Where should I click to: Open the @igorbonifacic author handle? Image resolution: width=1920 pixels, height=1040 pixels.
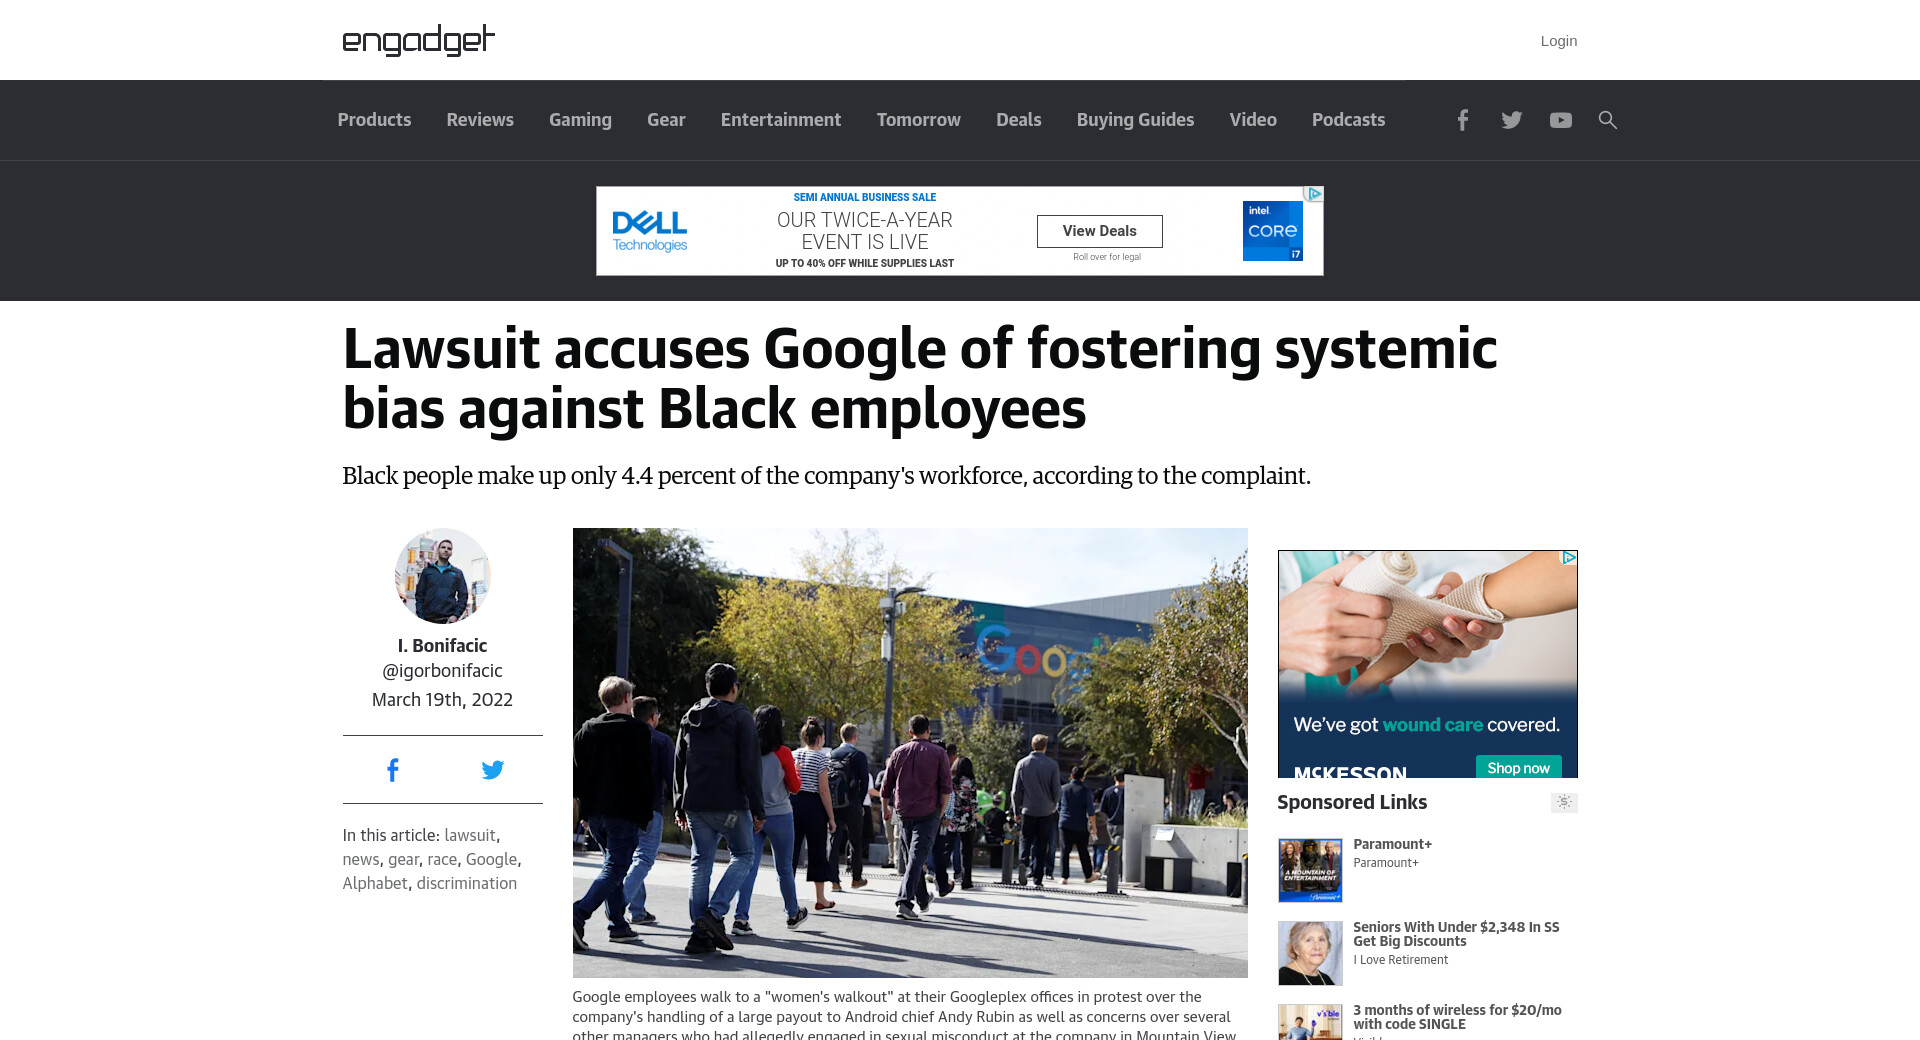tap(442, 671)
